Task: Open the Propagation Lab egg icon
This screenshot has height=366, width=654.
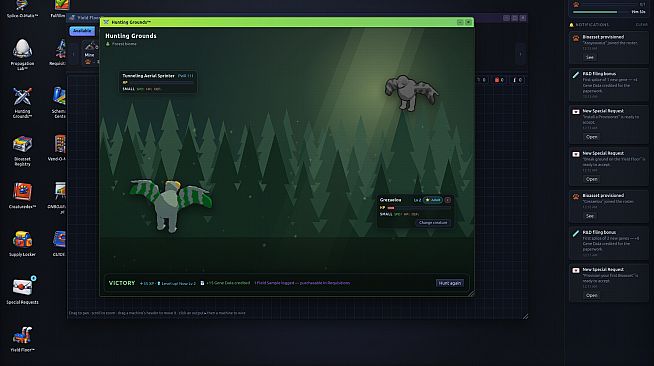Action: coord(22,48)
